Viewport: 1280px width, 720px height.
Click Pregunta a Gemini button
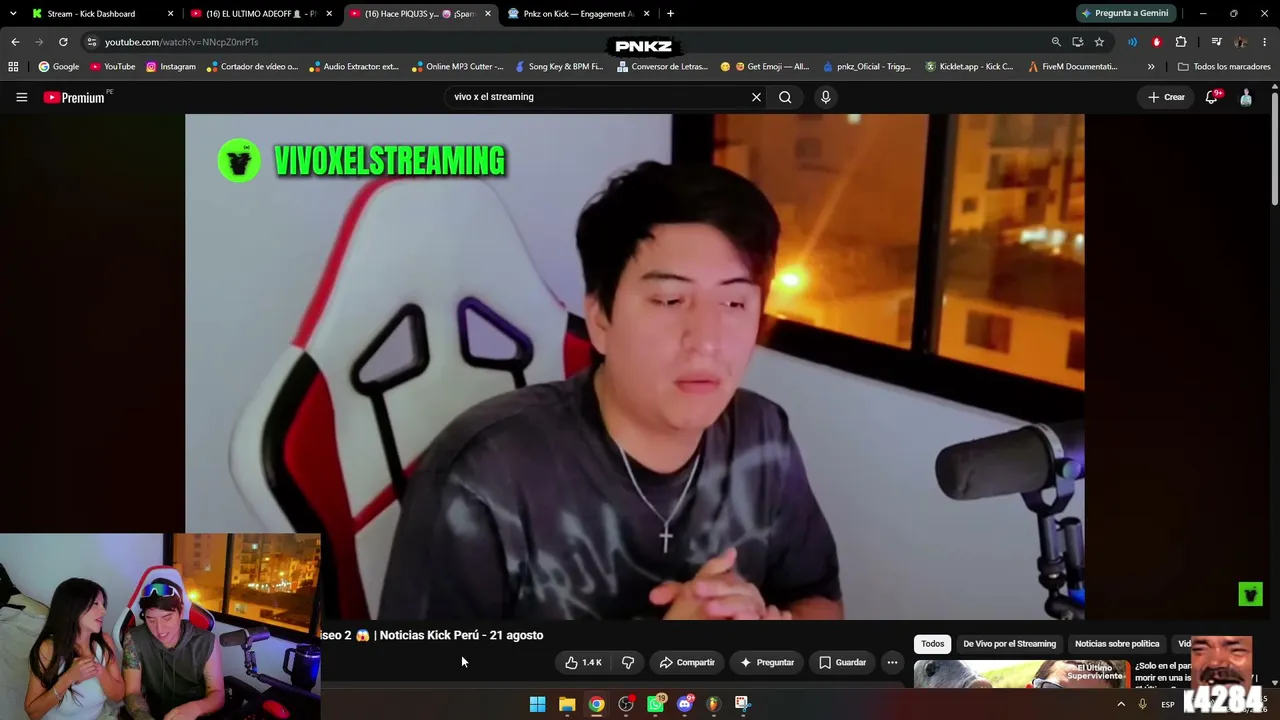click(x=1125, y=14)
